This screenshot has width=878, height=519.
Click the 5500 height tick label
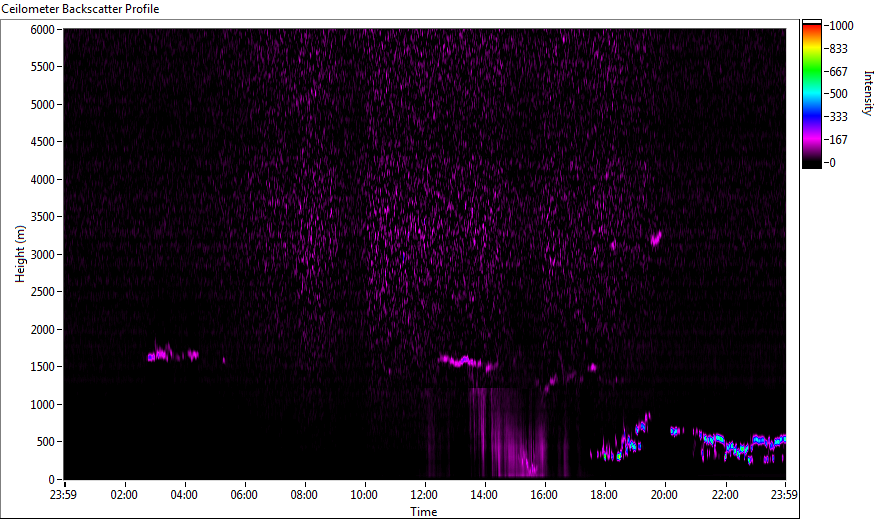pos(43,67)
